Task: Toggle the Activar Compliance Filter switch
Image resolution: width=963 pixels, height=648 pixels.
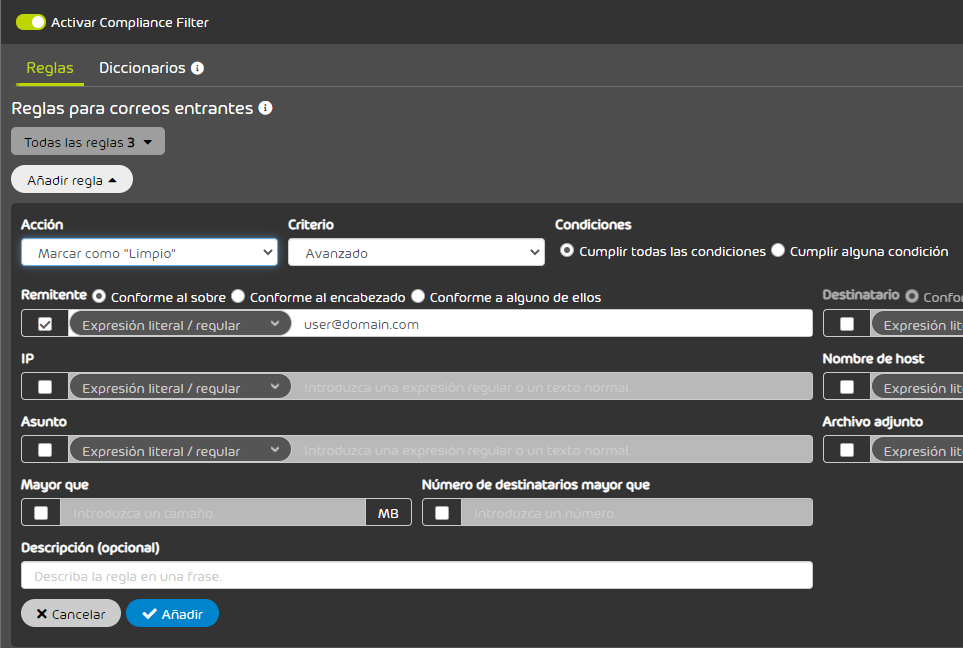Action: tap(31, 23)
